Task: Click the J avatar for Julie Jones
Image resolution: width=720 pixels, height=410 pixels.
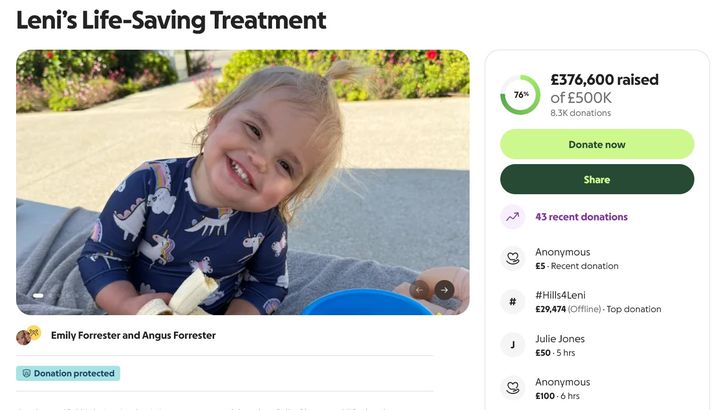Action: 513,346
